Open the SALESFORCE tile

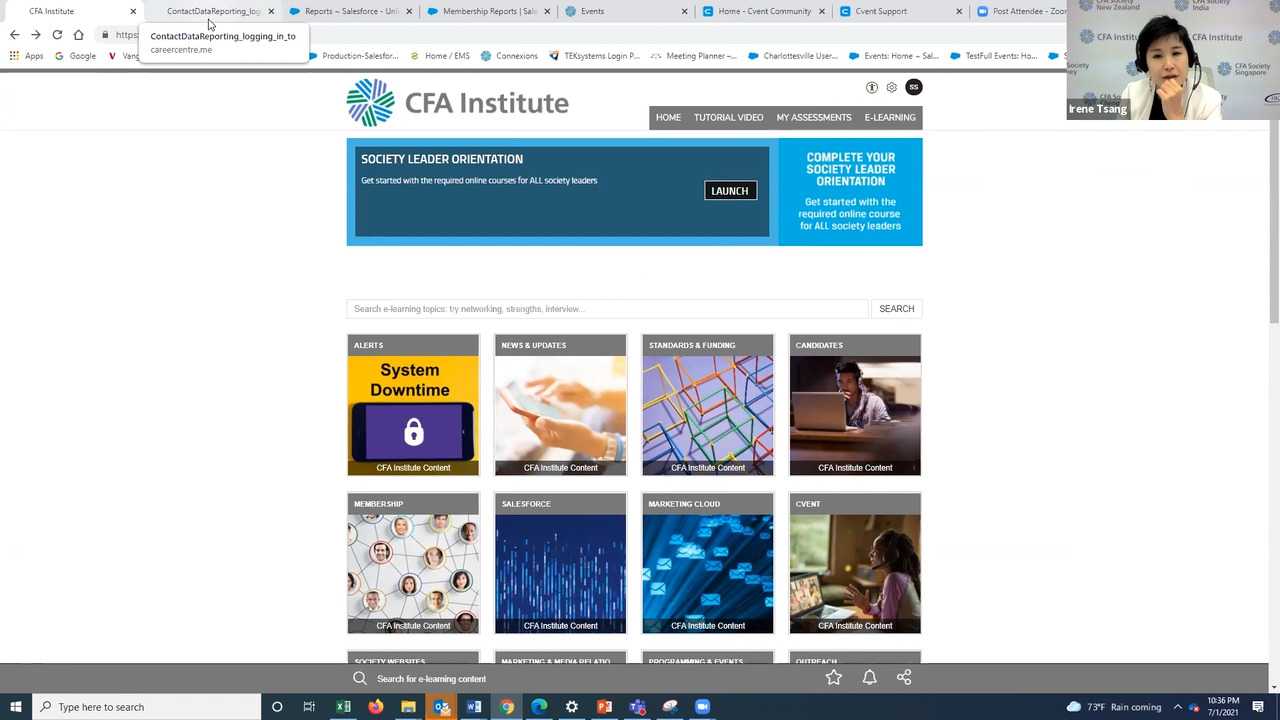pyautogui.click(x=560, y=564)
